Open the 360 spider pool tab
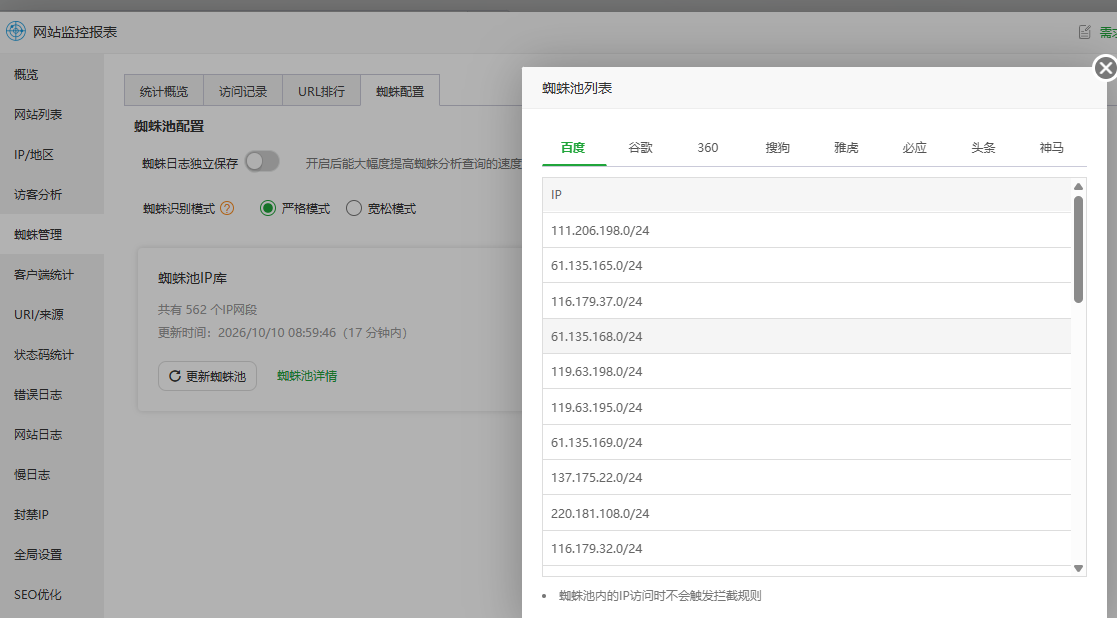1117x618 pixels. [707, 147]
